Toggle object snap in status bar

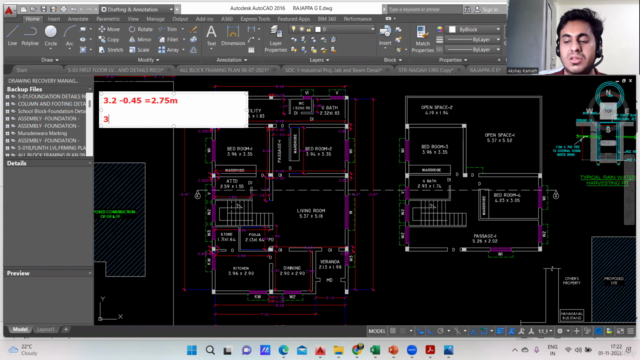[484, 331]
